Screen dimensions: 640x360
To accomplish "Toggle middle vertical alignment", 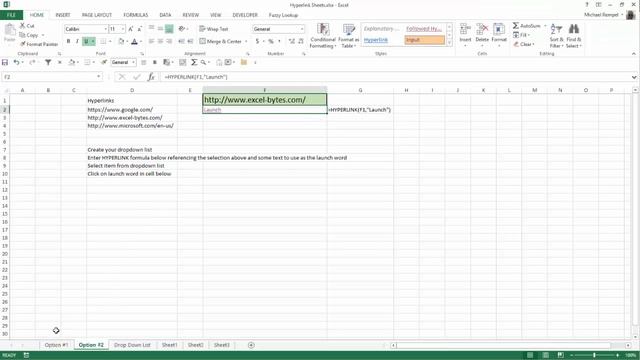I will (160, 29).
